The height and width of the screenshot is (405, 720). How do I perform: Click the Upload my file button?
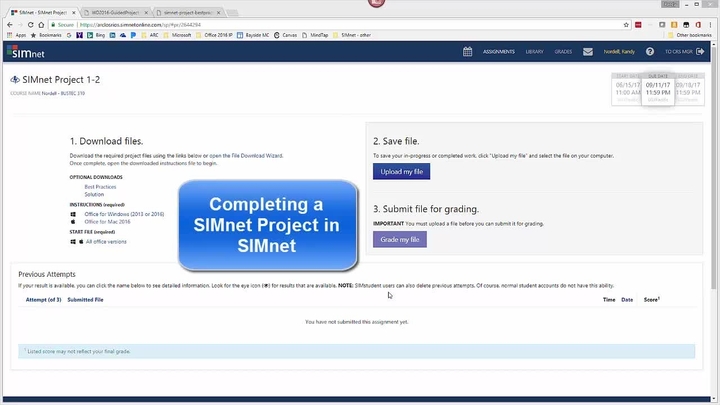coord(401,171)
